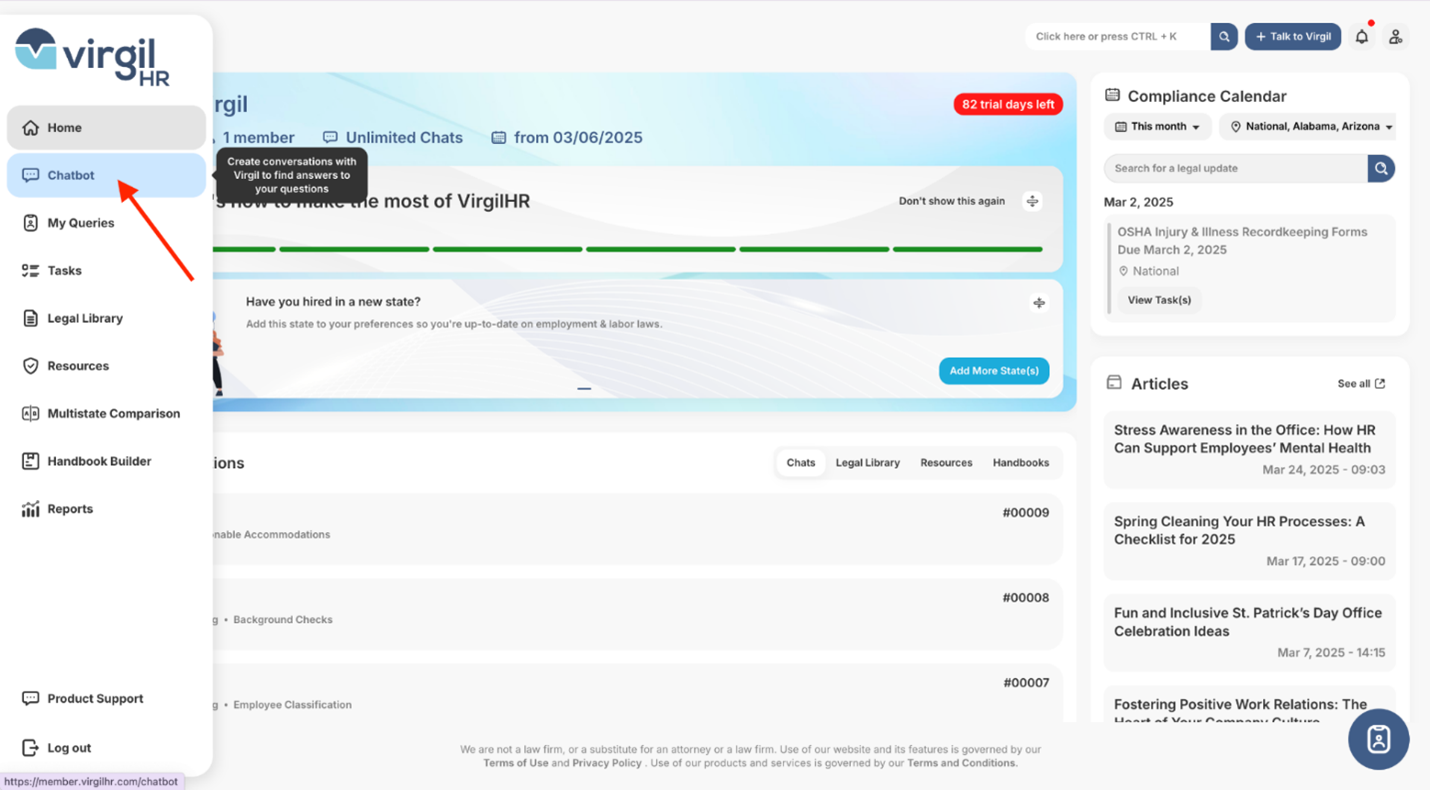Focus the Click here or press CTRL + K search field
The width and height of the screenshot is (1430, 790).
tap(1118, 37)
